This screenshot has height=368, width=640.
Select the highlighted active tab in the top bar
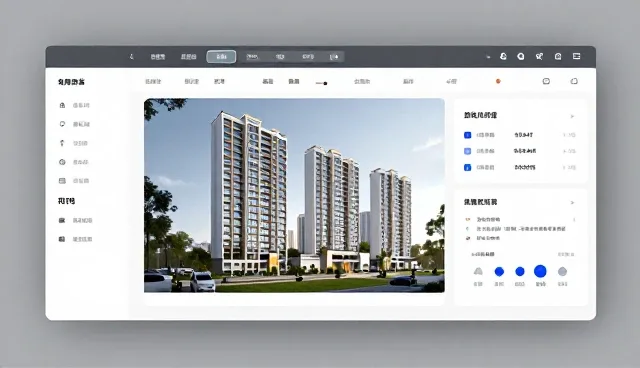tap(221, 57)
